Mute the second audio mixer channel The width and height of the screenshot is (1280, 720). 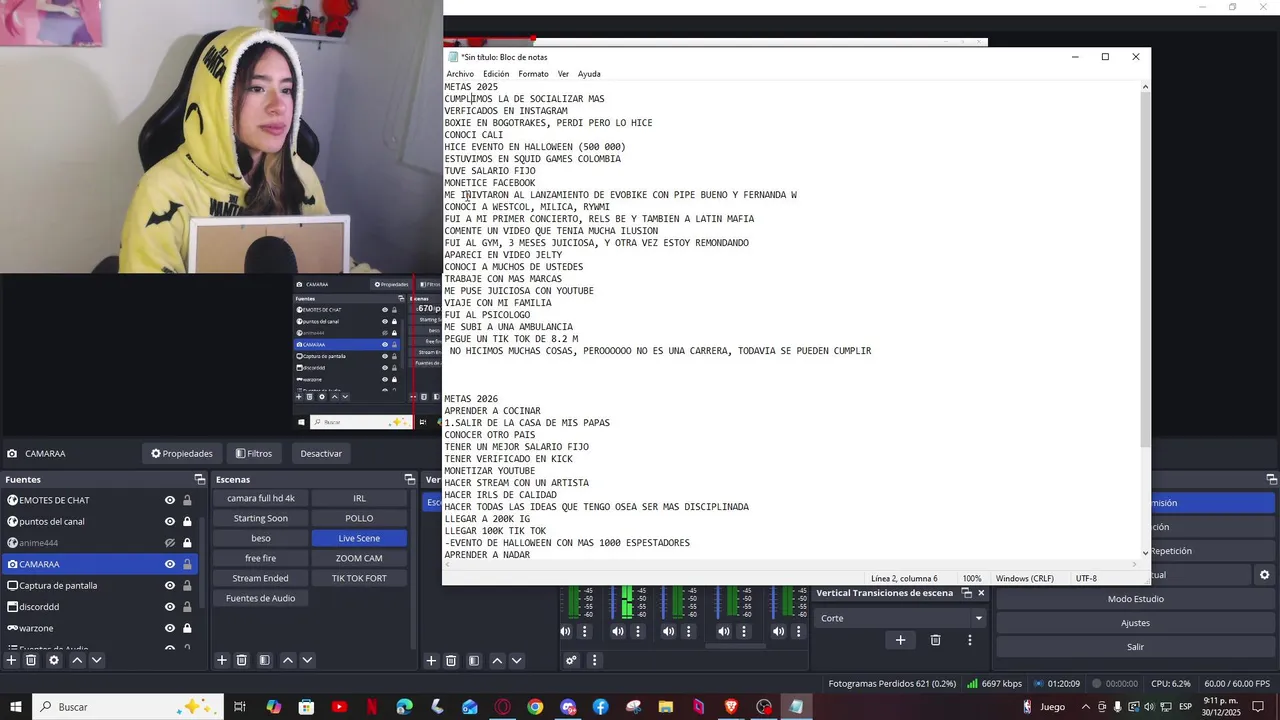tap(618, 631)
